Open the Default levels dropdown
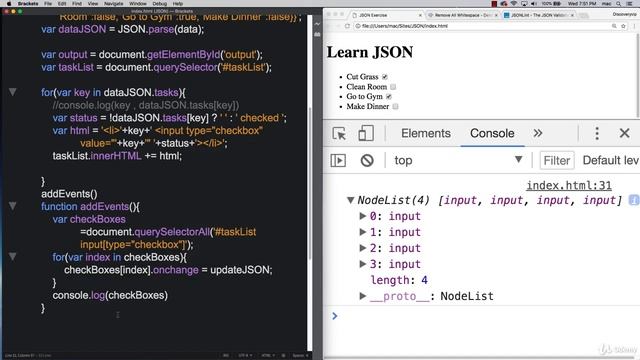 coord(611,160)
